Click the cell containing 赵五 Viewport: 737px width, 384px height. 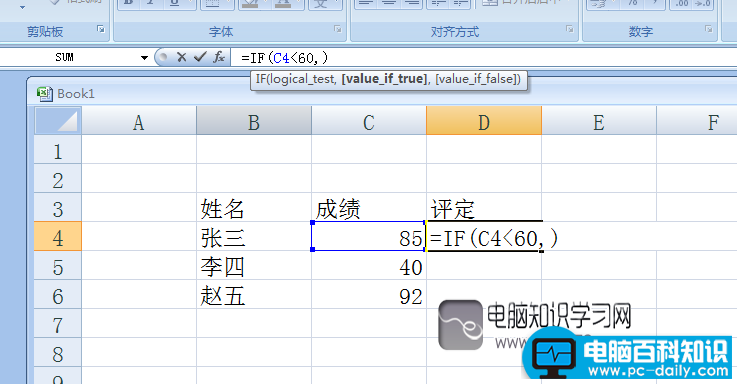254,294
